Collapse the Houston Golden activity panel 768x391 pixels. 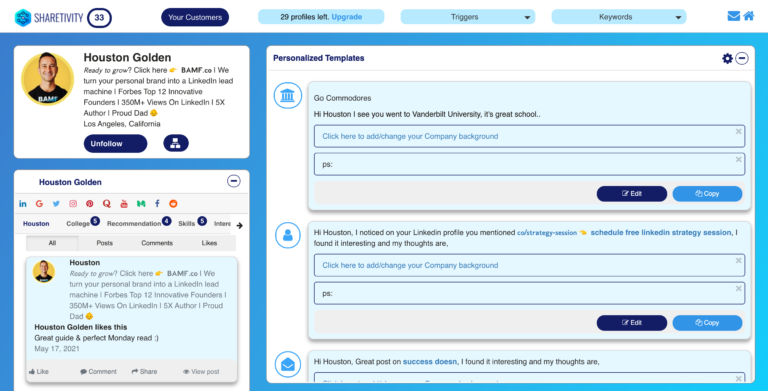234,181
